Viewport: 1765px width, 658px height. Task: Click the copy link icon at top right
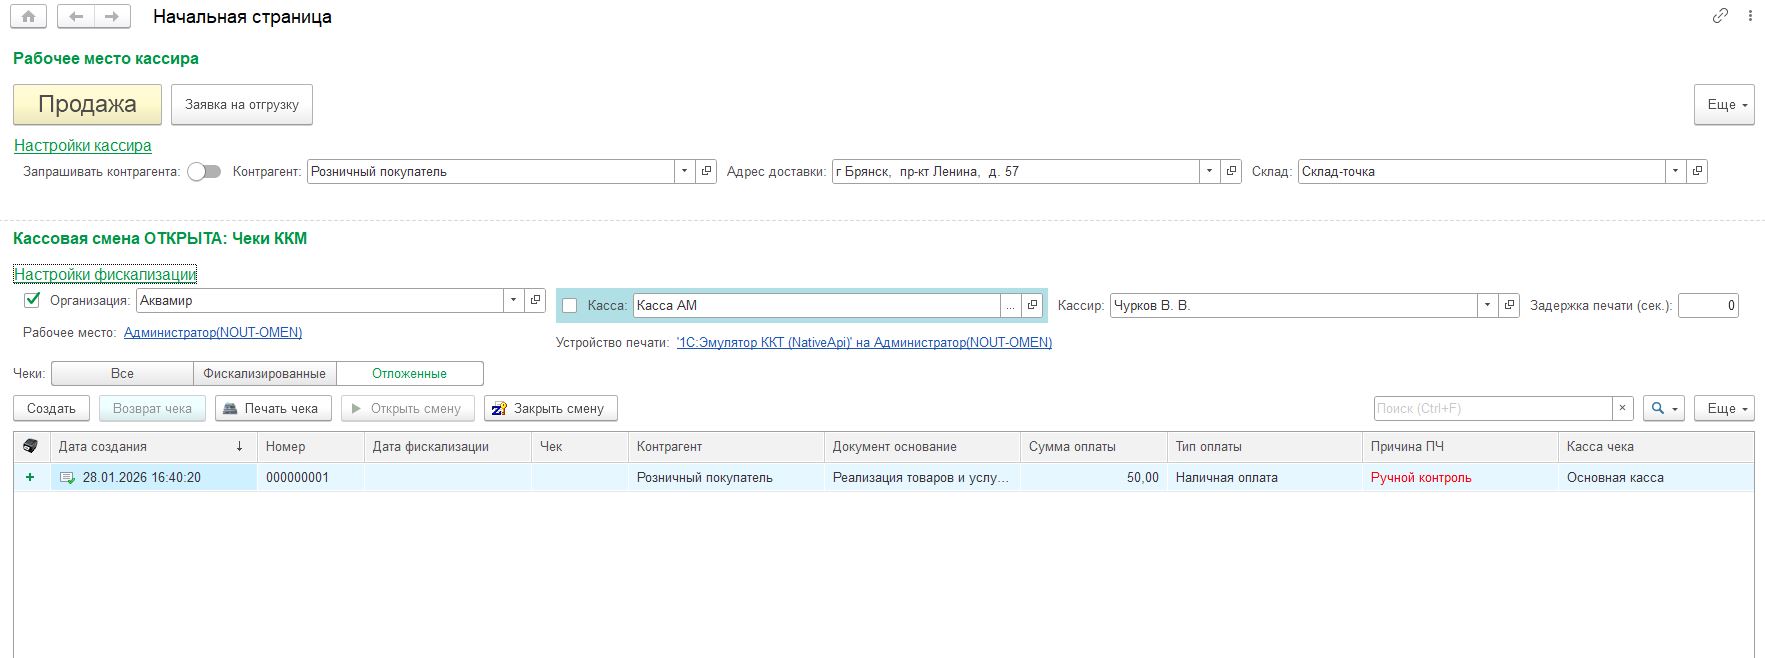[1720, 16]
